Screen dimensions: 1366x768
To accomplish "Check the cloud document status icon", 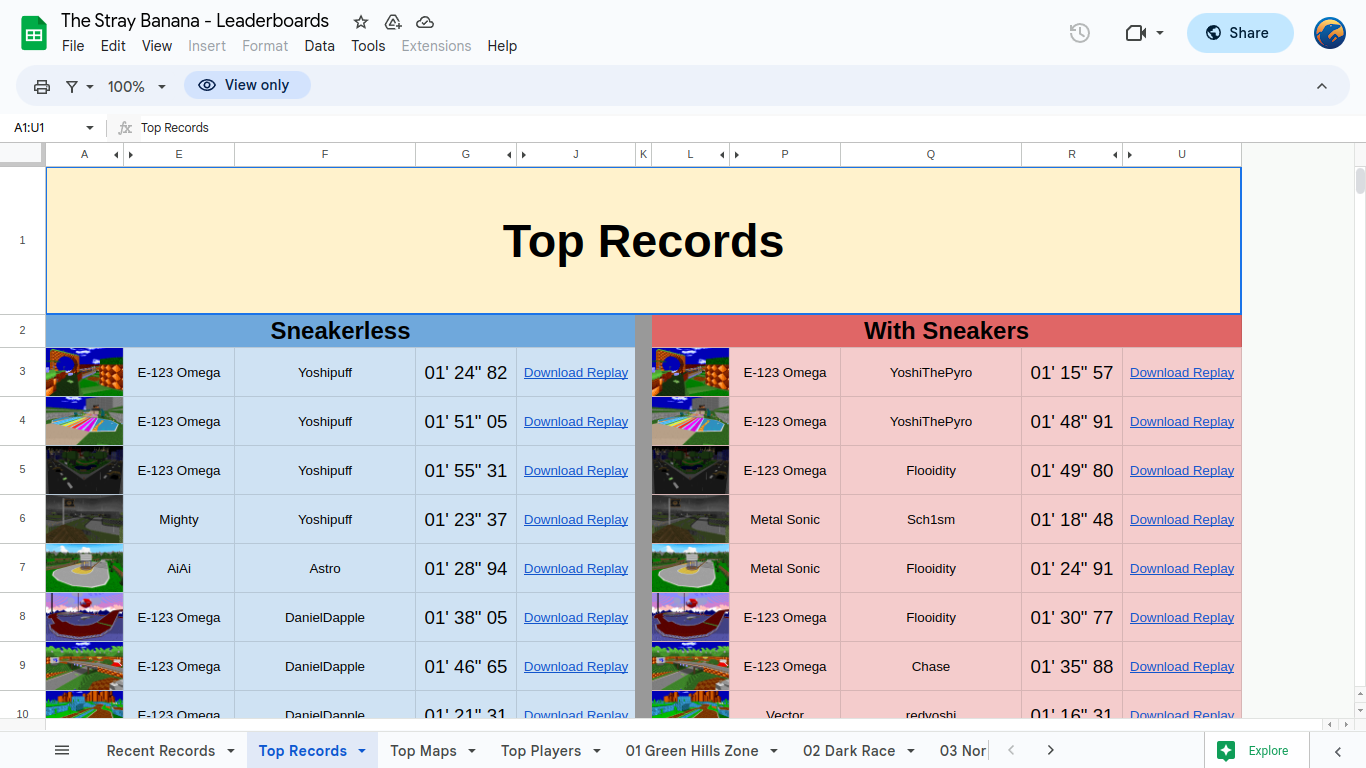I will 425,22.
